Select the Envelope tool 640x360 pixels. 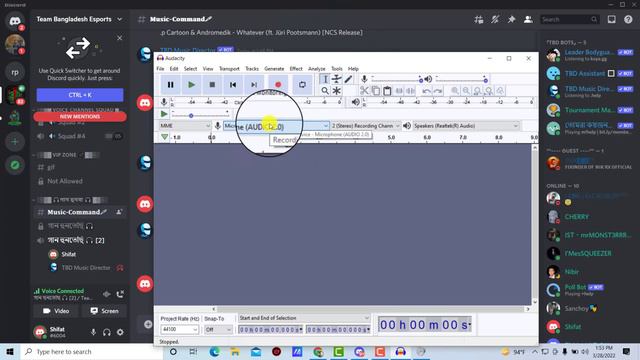(336, 79)
